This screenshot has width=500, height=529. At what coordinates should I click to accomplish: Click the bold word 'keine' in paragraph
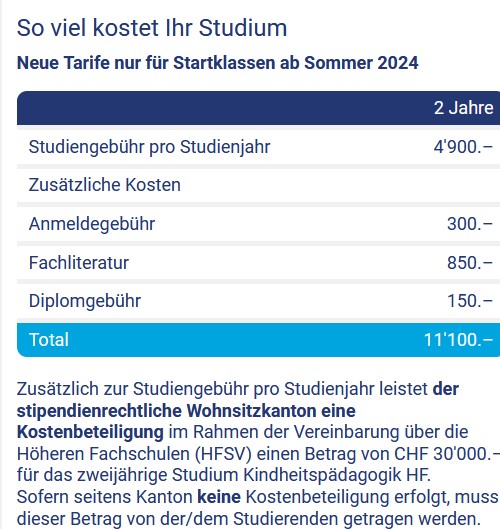tap(219, 497)
